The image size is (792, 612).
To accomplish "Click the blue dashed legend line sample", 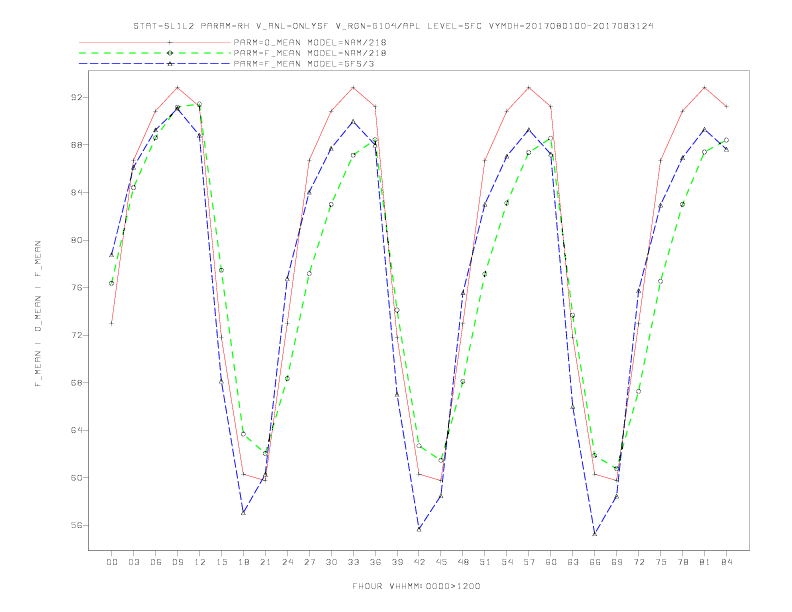I will [155, 64].
